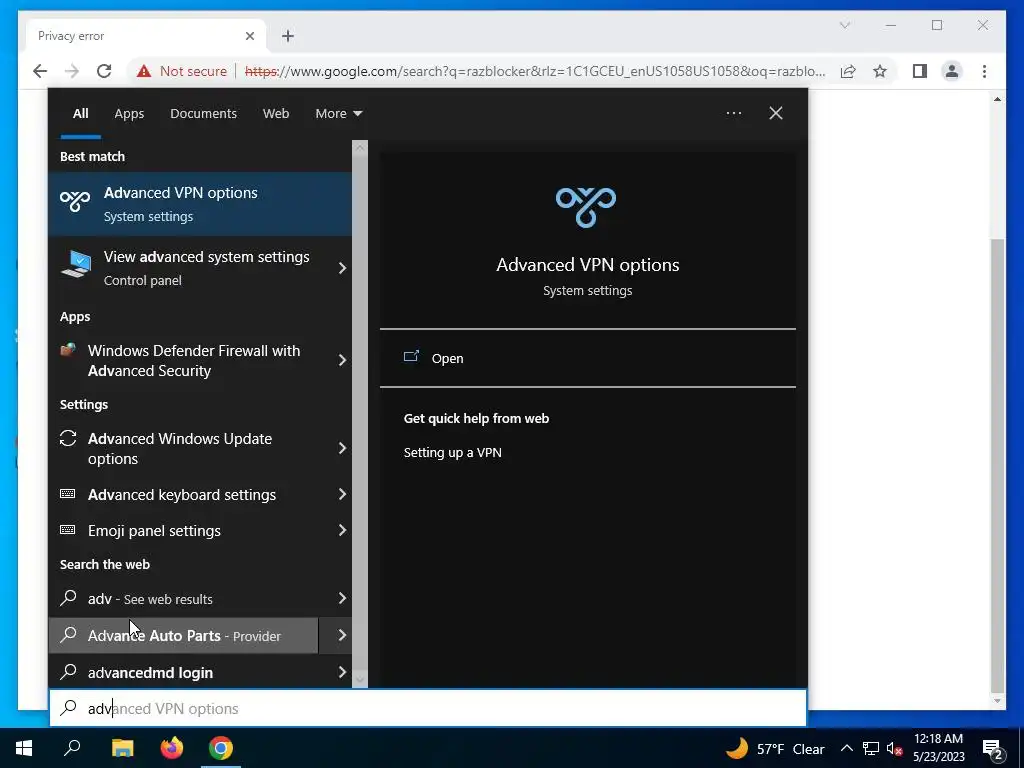The height and width of the screenshot is (768, 1024).
Task: Open the clock showing 12:18 AM
Action: coord(938,748)
